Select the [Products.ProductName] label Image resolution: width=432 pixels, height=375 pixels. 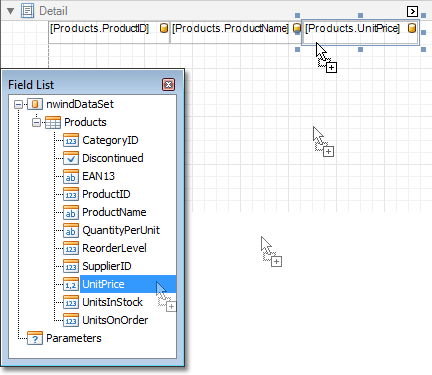pos(236,32)
